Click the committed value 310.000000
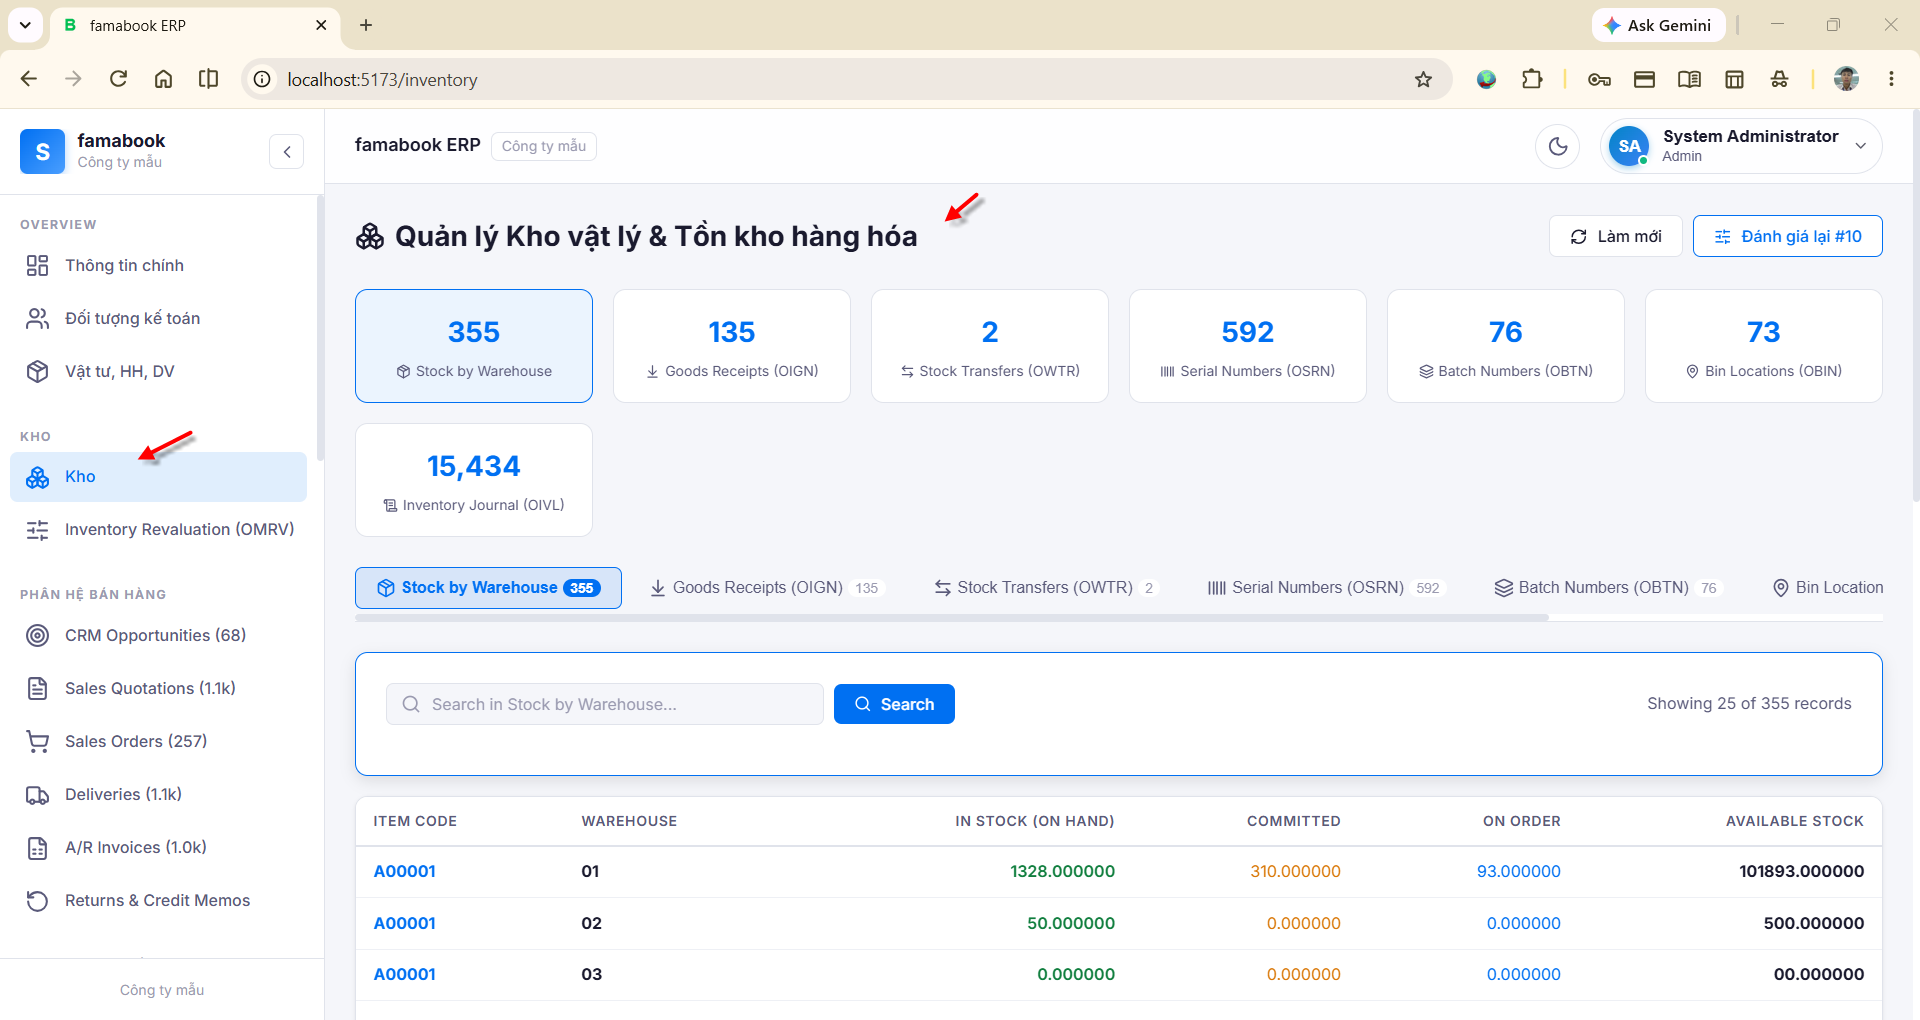 (1295, 871)
